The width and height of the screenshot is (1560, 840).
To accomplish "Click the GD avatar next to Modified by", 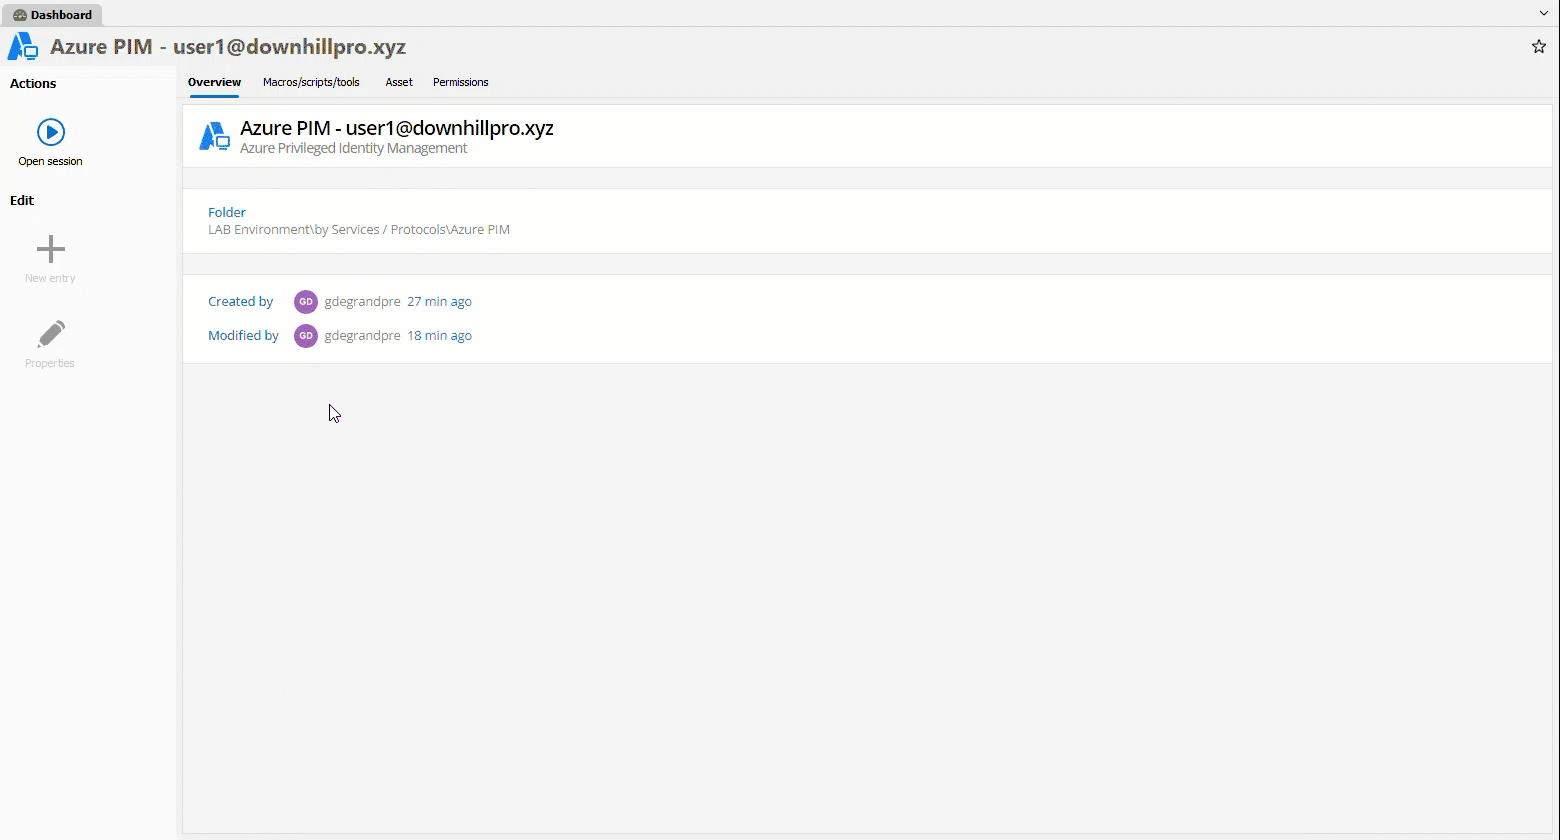I will click(x=306, y=336).
